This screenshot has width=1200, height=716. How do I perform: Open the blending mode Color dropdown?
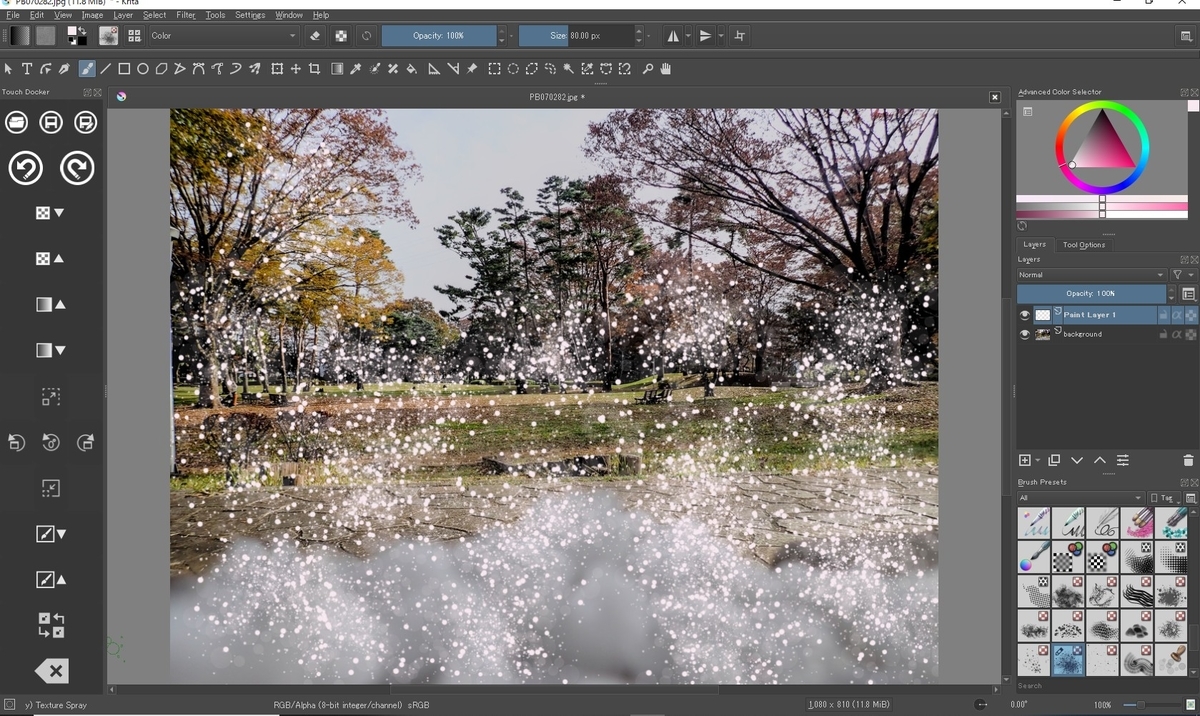[x=224, y=35]
